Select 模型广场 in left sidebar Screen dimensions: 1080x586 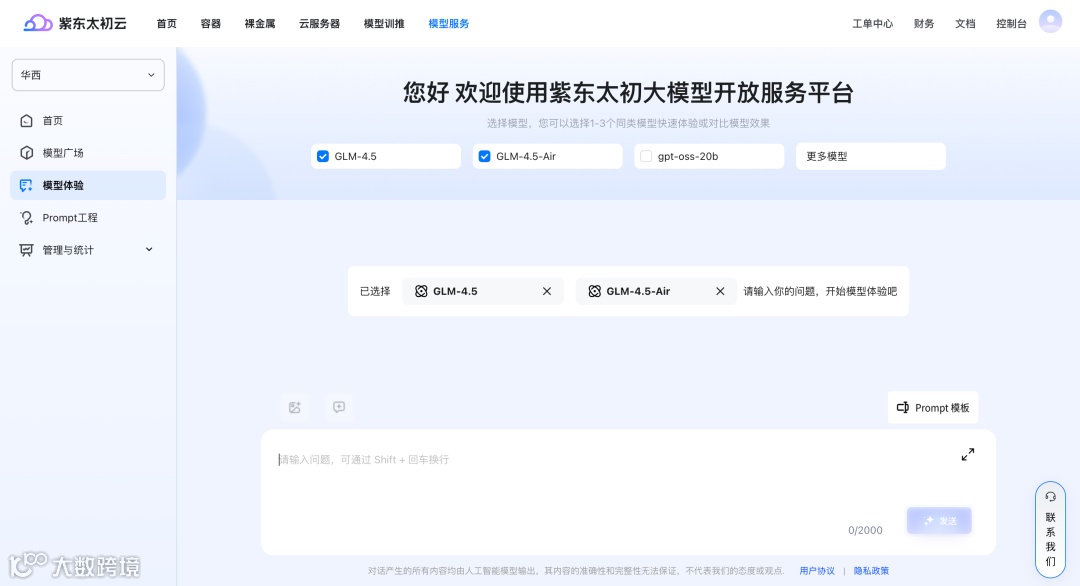[88, 153]
